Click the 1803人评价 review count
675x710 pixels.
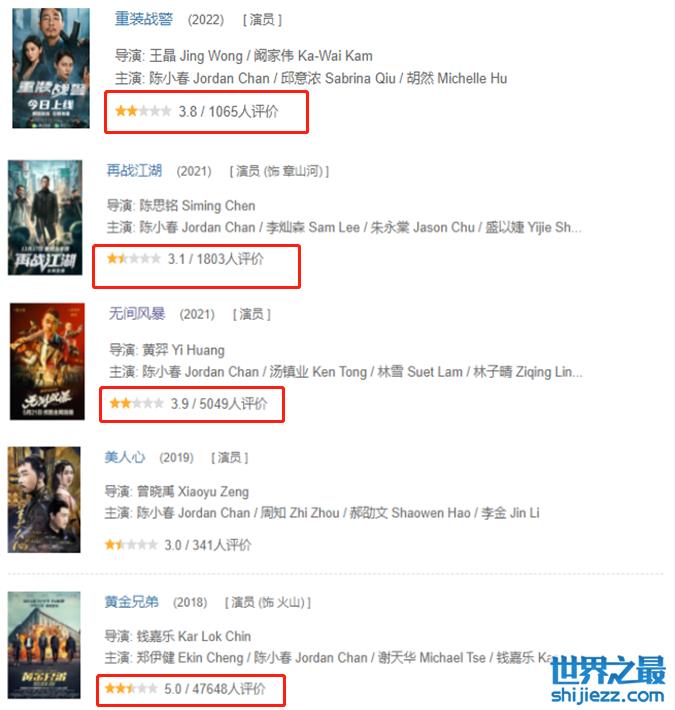click(x=230, y=259)
